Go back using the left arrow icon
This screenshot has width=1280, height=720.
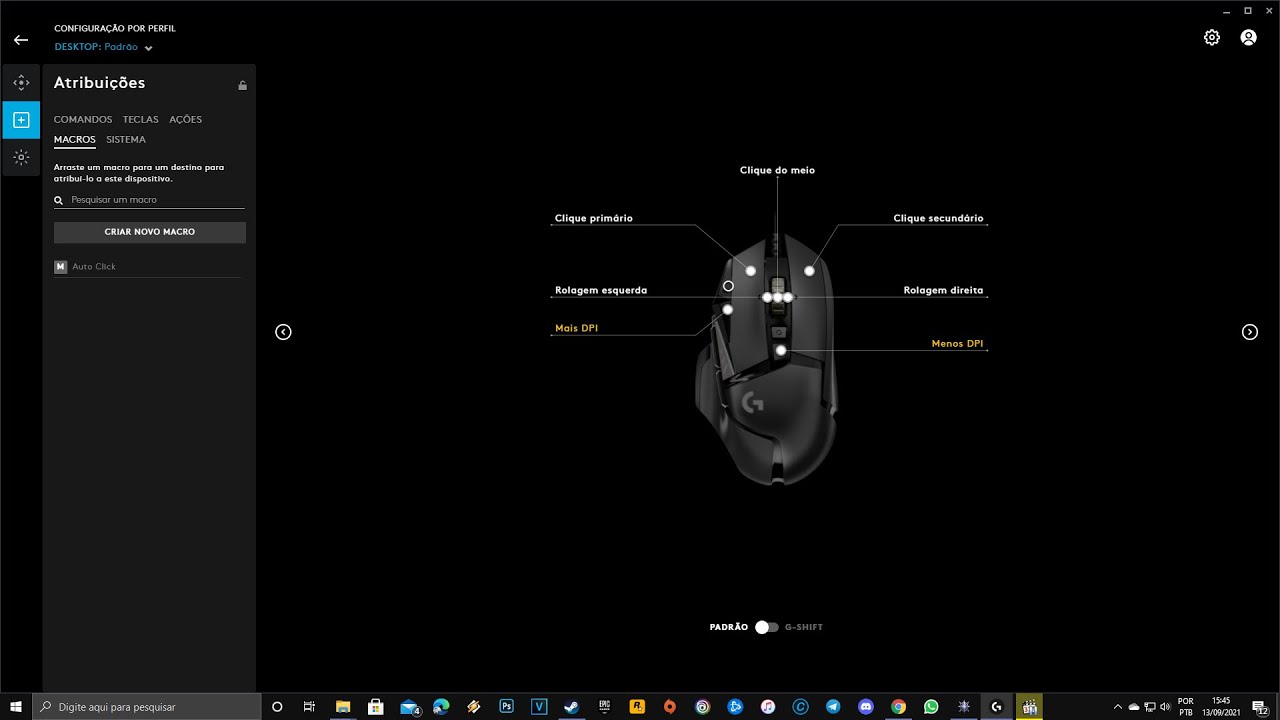[21, 40]
